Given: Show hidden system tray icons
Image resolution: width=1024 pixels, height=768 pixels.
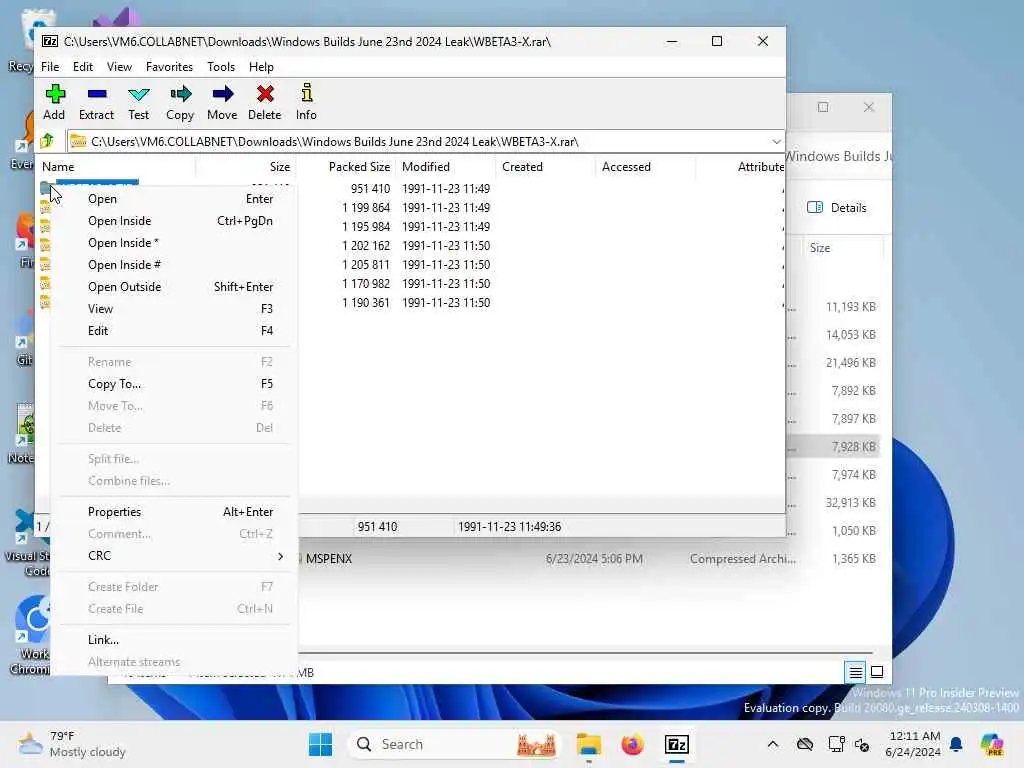Looking at the screenshot, I should pos(773,744).
